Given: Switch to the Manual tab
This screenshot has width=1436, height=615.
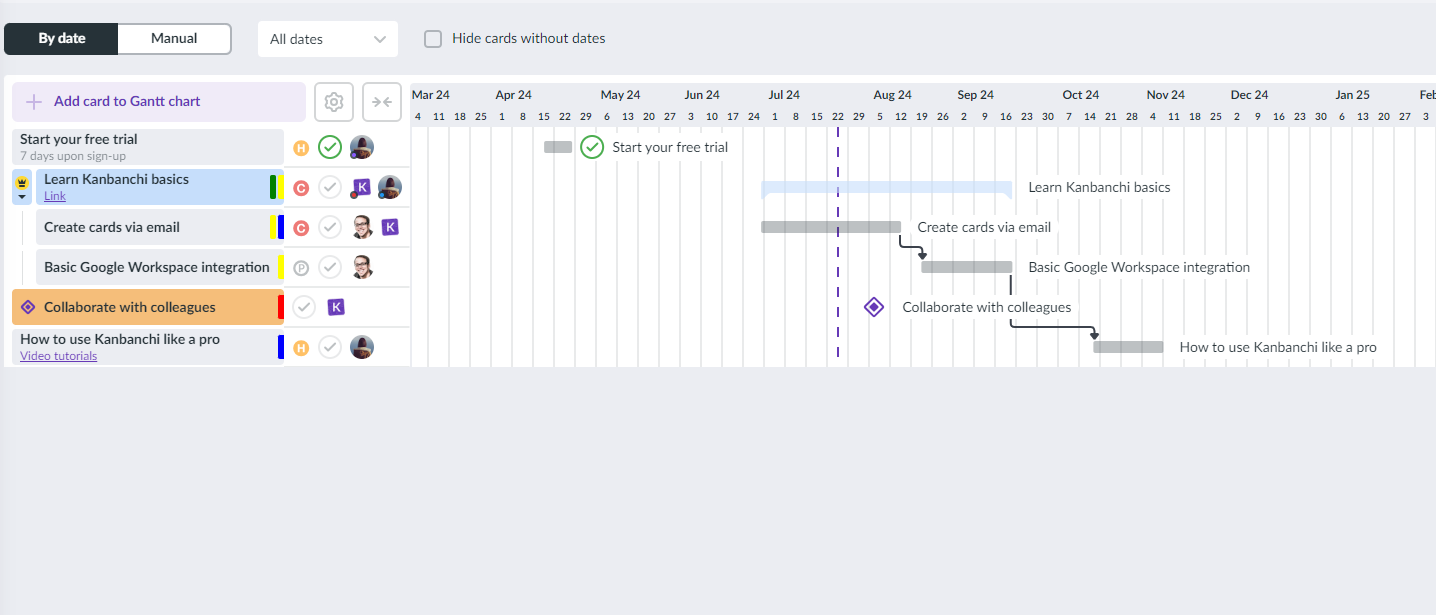Looking at the screenshot, I should [174, 39].
